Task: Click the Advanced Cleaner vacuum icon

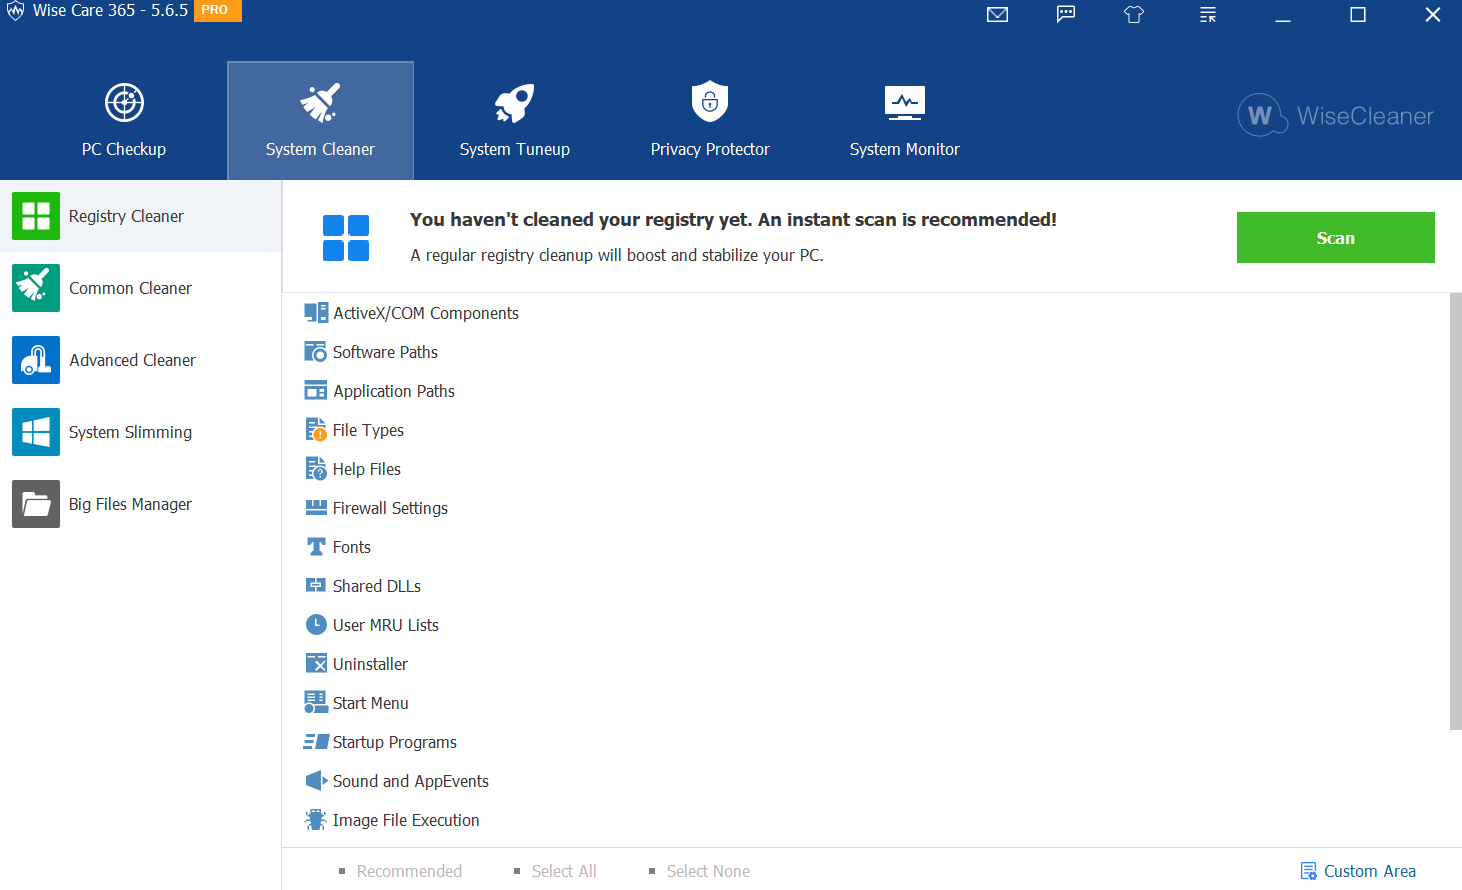Action: tap(36, 360)
